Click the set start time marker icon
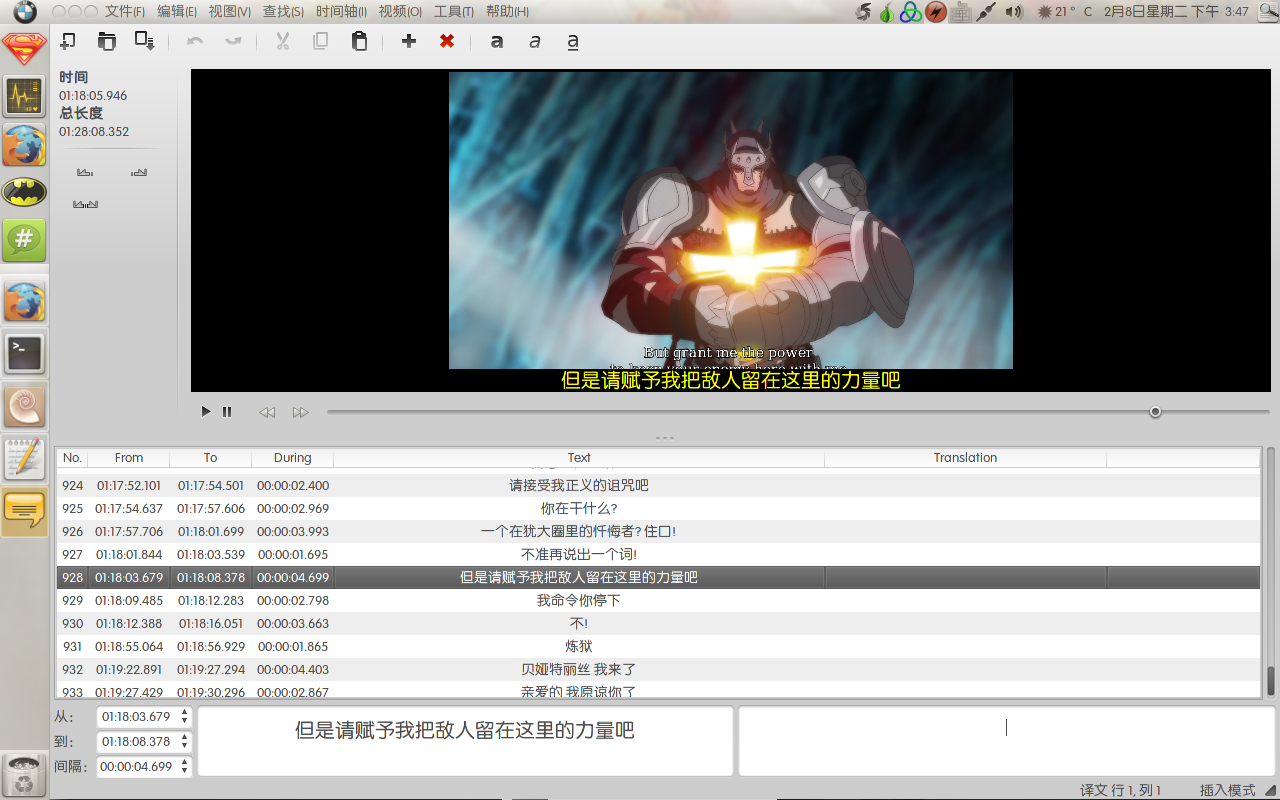This screenshot has width=1280, height=800. tap(85, 173)
